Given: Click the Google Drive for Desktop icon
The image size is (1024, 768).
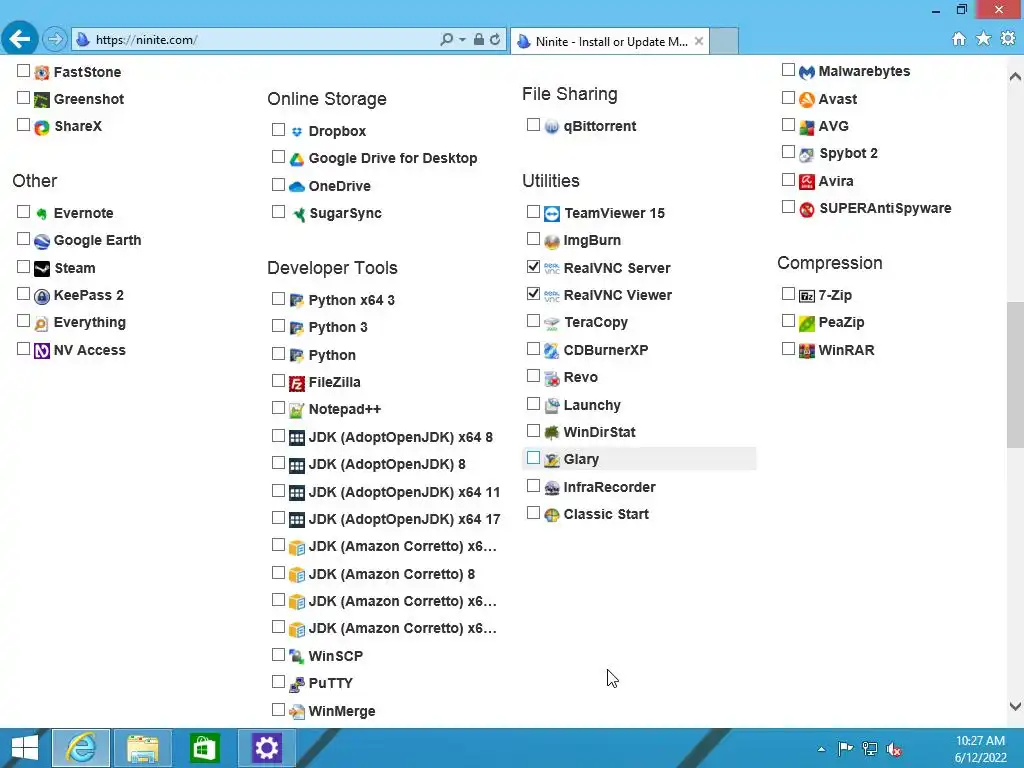Looking at the screenshot, I should click(296, 159).
